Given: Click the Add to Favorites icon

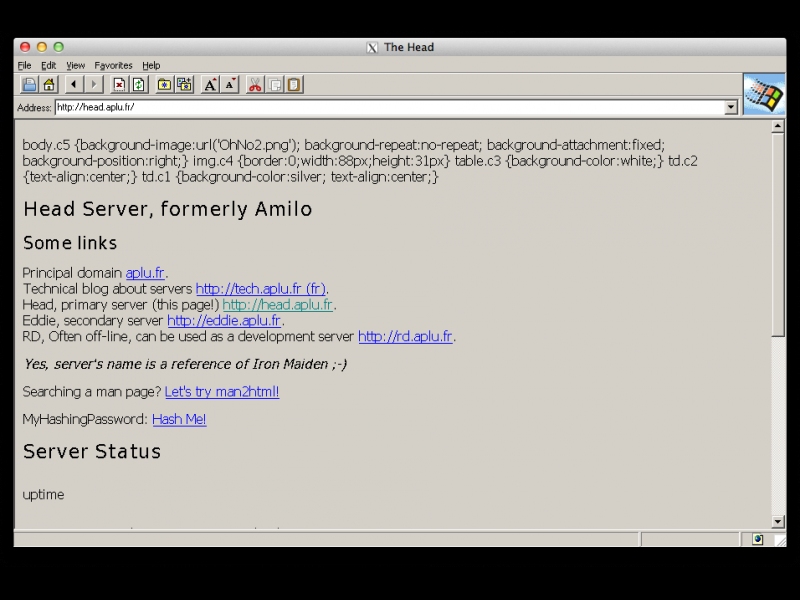Looking at the screenshot, I should [184, 85].
